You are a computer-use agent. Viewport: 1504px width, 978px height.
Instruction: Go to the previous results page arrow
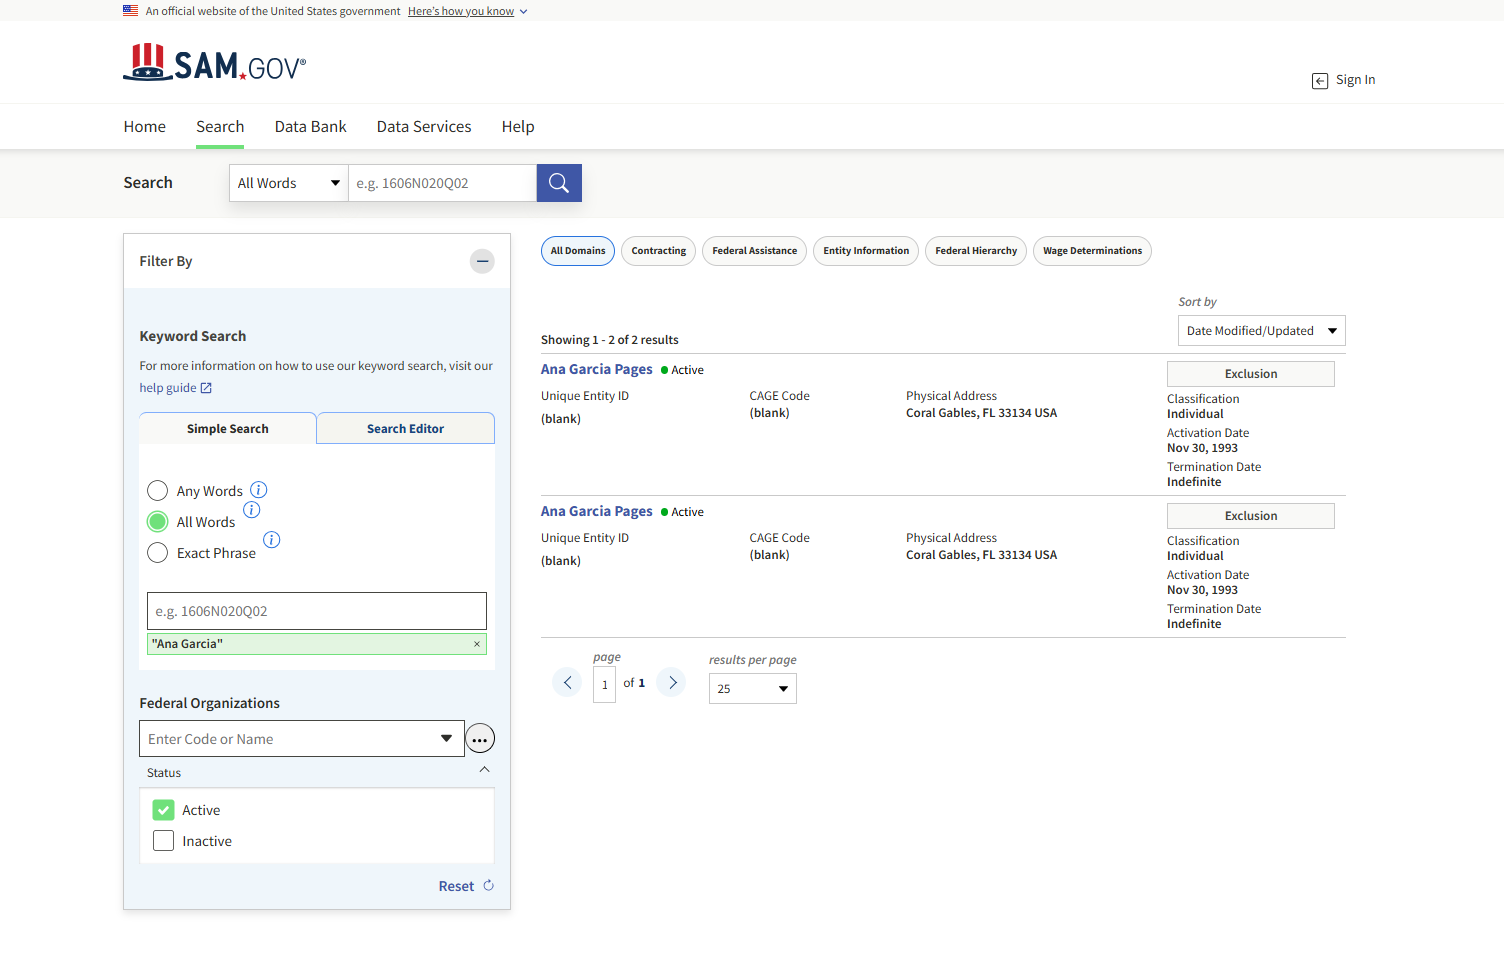567,683
